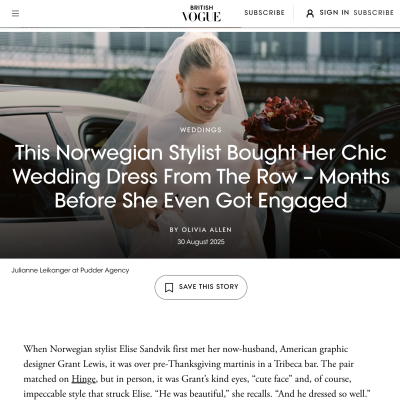This screenshot has width=400, height=400.
Task: Click the Julianne Leikanger photo credit
Action: tap(70, 270)
